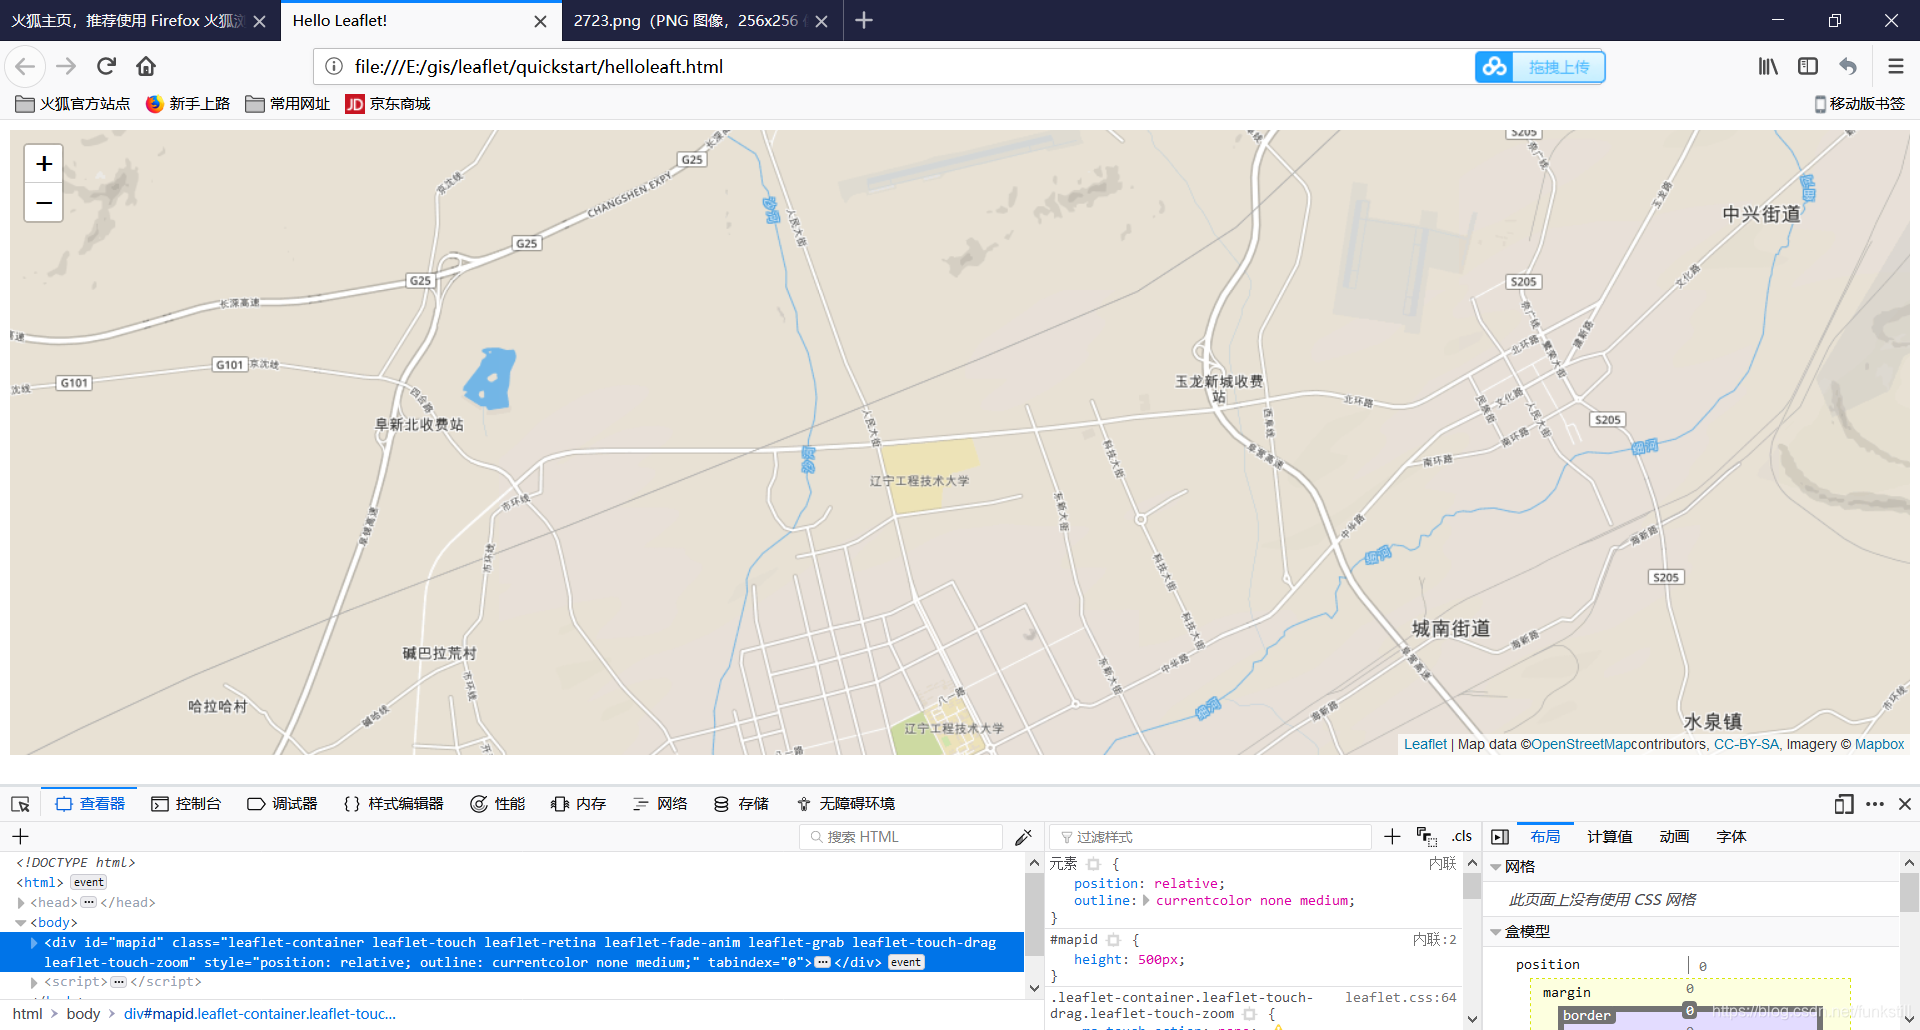
Task: Pick an element from the page
Action: click(x=20, y=804)
